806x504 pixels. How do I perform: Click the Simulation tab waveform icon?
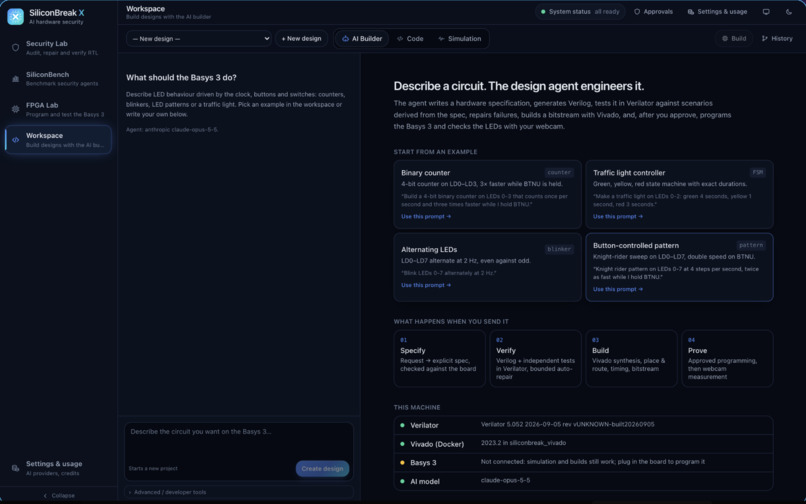pyautogui.click(x=441, y=39)
